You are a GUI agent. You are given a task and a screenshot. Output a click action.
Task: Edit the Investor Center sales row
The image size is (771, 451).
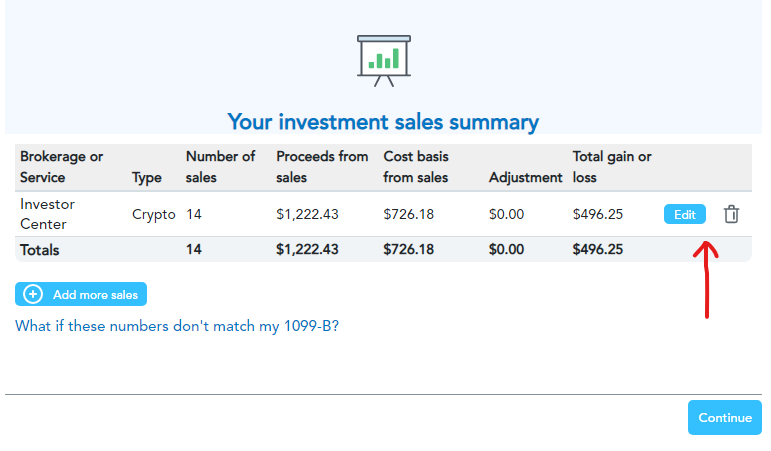pos(684,214)
